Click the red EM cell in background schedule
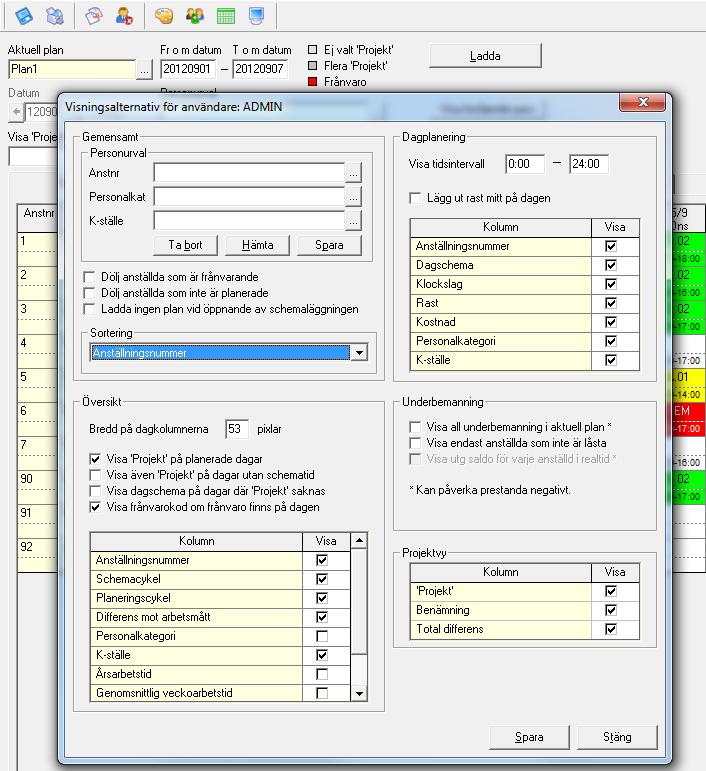The image size is (706, 771). [x=688, y=411]
